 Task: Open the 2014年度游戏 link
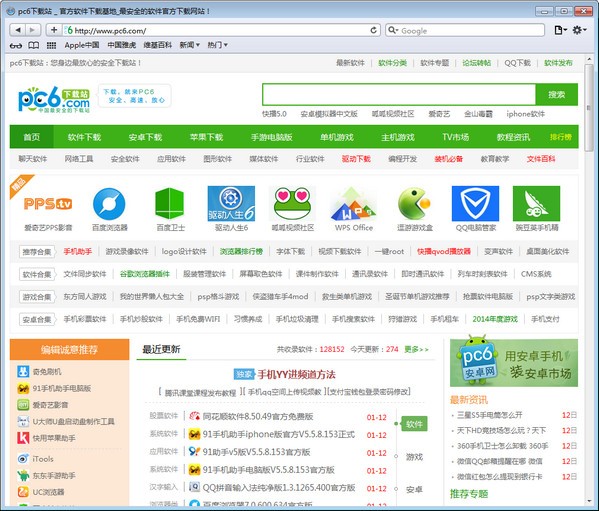[495, 319]
